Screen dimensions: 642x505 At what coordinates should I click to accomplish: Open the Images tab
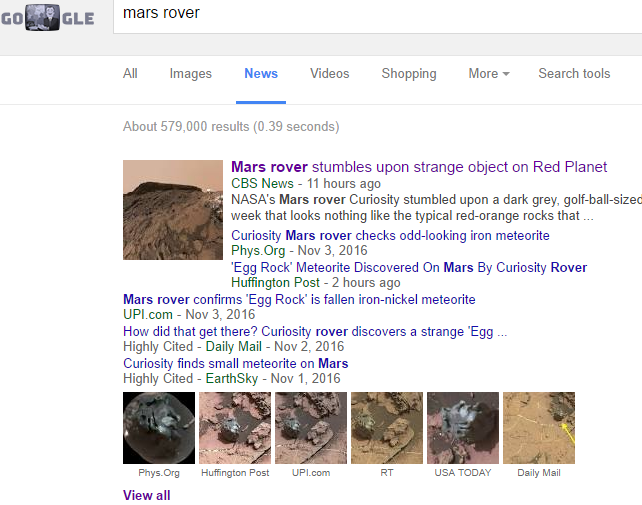tap(190, 74)
